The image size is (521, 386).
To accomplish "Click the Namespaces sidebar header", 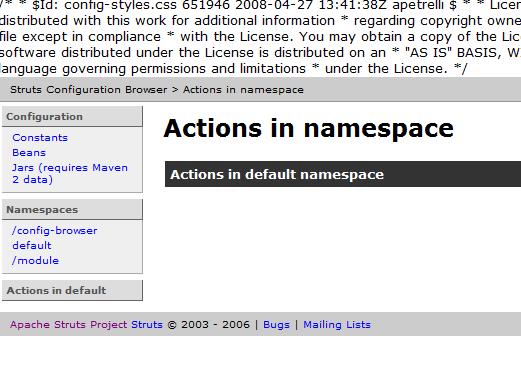I will 72,210.
